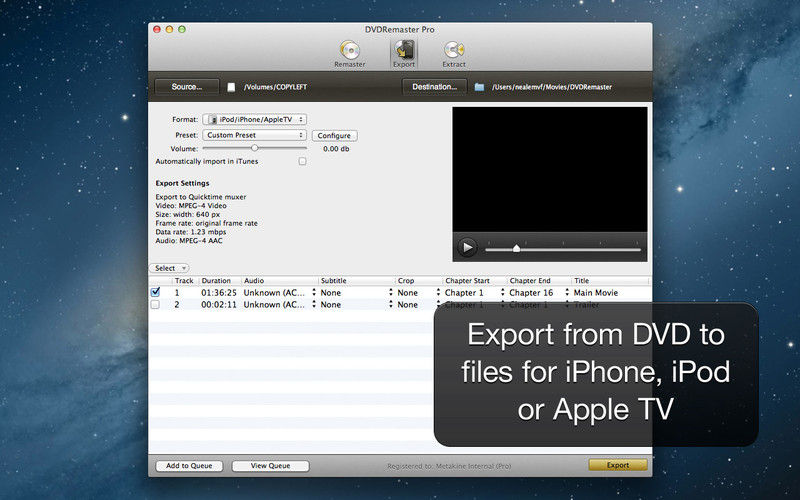Enable Automatically import in iTunes checkbox

[x=303, y=161]
